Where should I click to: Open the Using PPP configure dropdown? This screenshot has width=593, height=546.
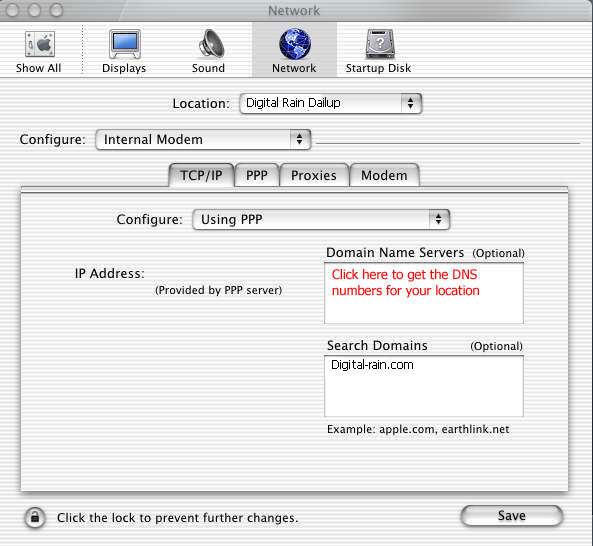tap(321, 219)
